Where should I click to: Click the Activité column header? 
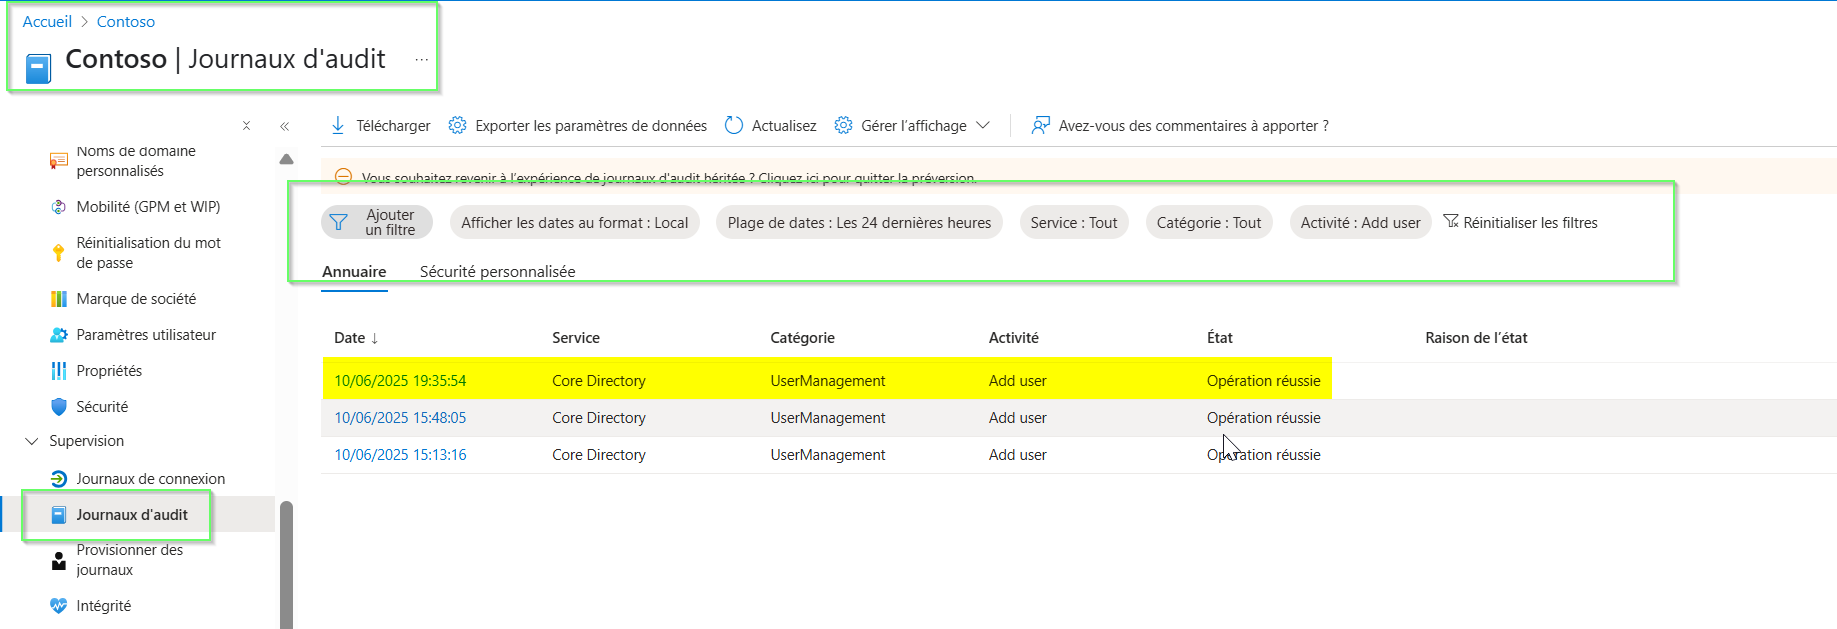[x=1013, y=338]
